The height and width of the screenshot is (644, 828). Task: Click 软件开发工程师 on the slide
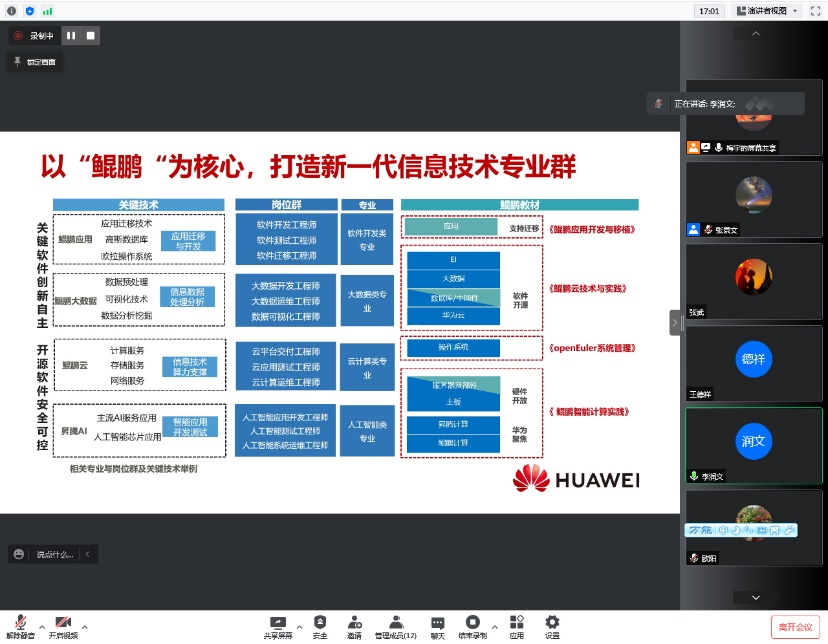tap(287, 225)
